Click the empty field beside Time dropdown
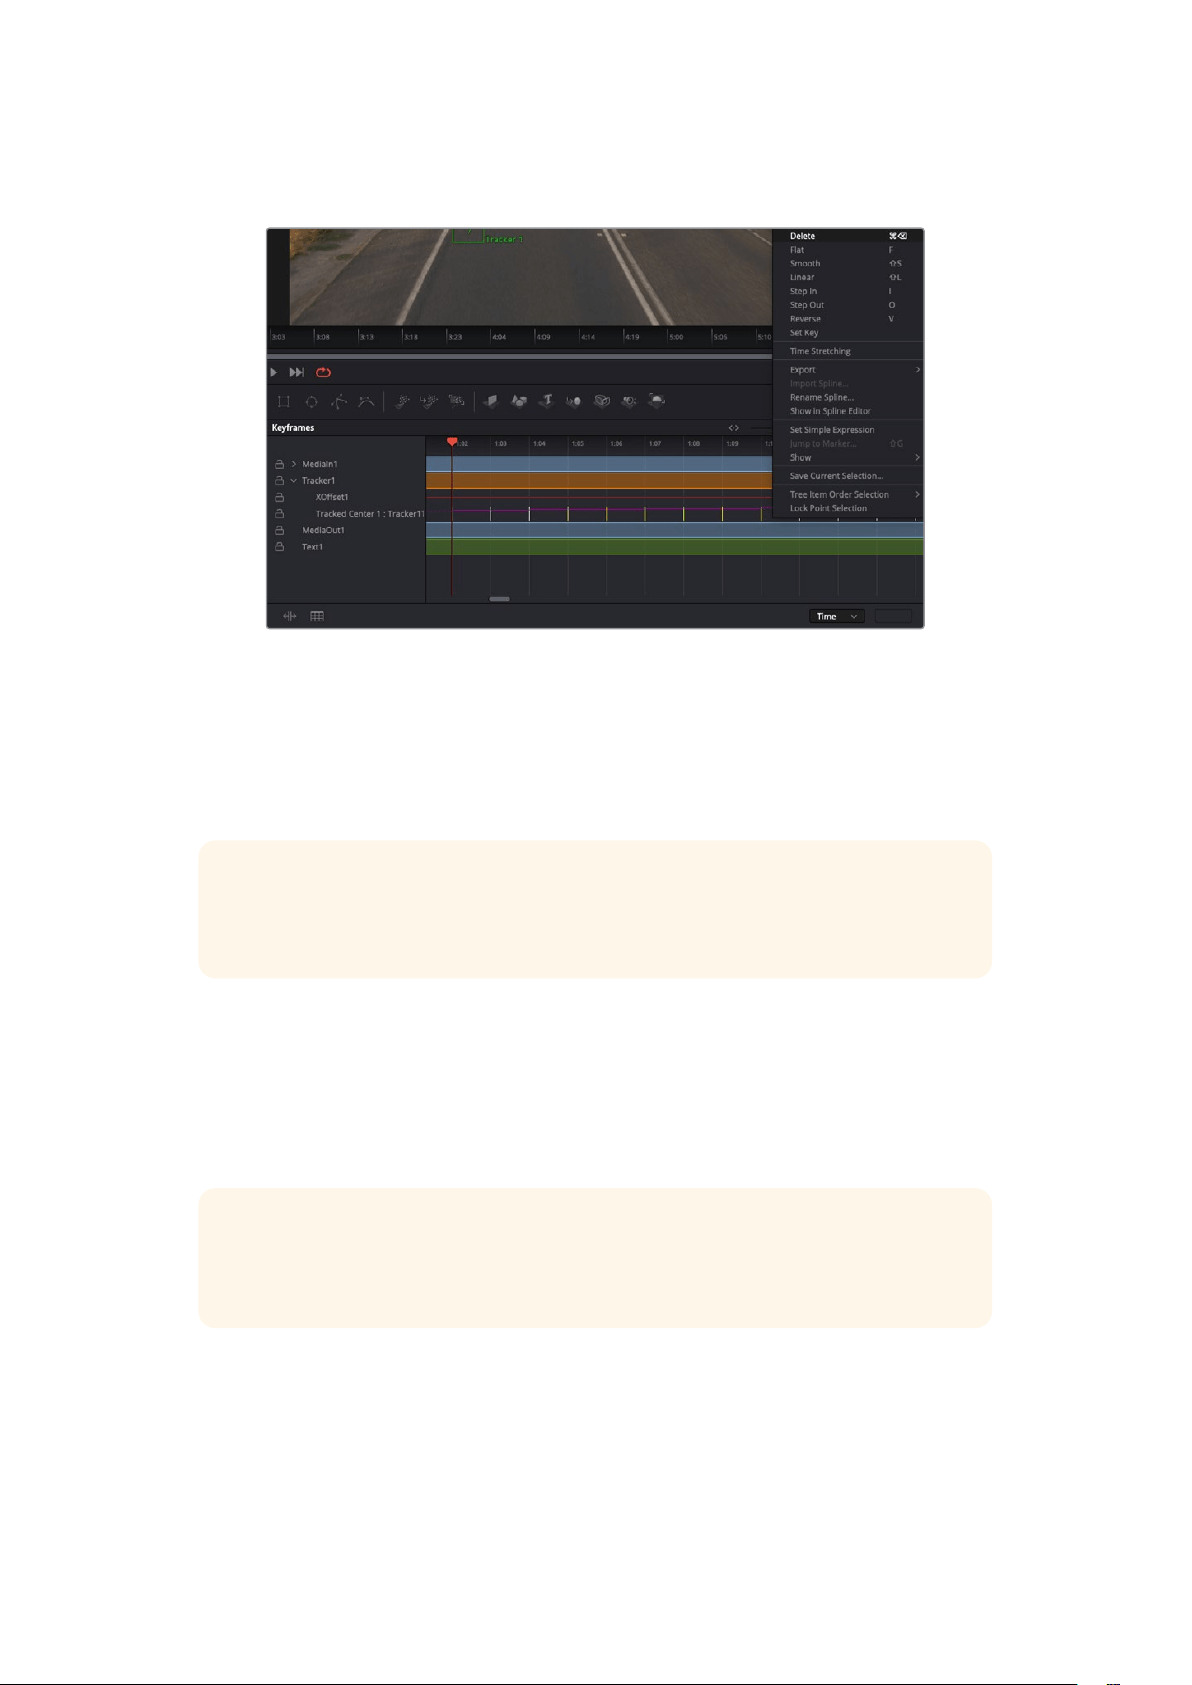Viewport: 1192px width, 1685px height. point(893,616)
